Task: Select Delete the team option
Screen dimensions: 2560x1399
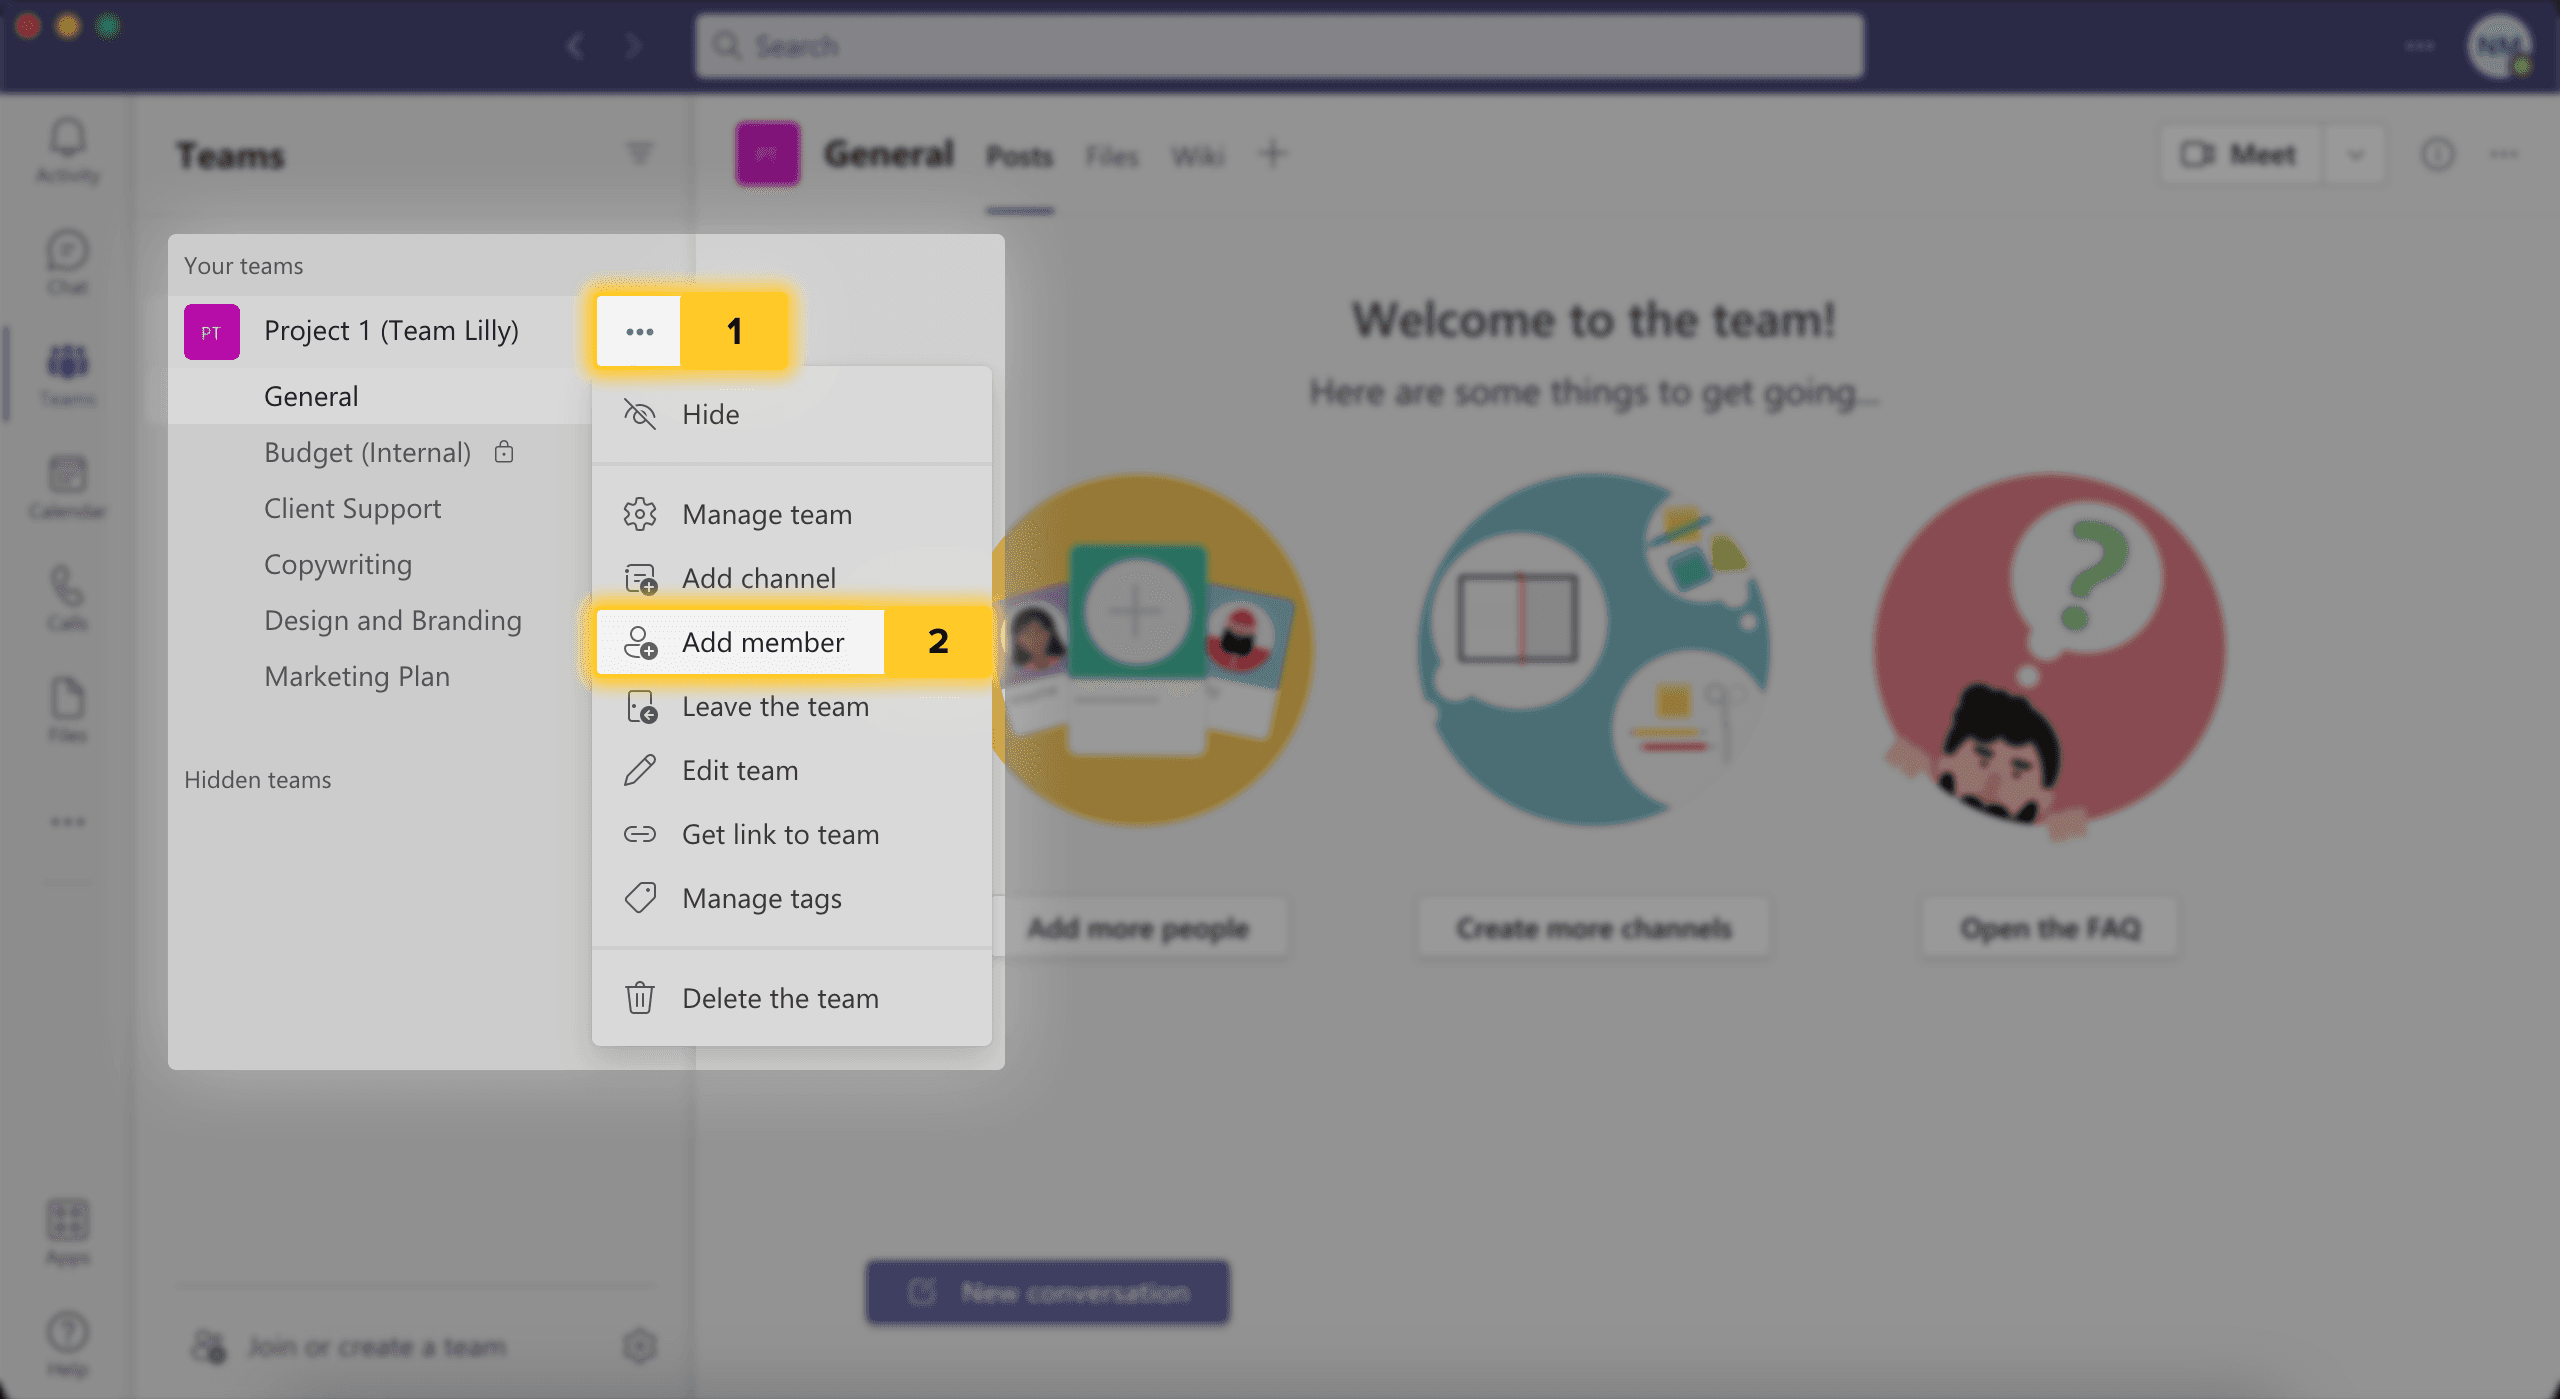Action: [x=780, y=996]
